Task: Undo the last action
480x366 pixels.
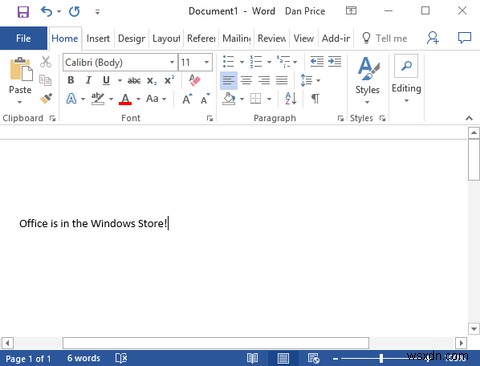Action: point(46,12)
